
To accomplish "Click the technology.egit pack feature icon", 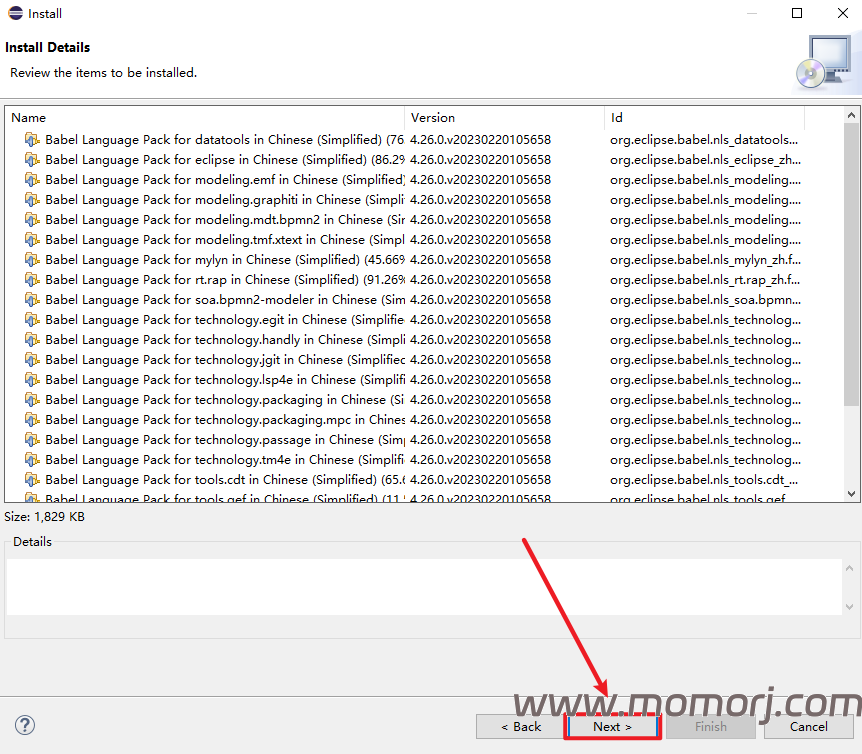I will (32, 320).
